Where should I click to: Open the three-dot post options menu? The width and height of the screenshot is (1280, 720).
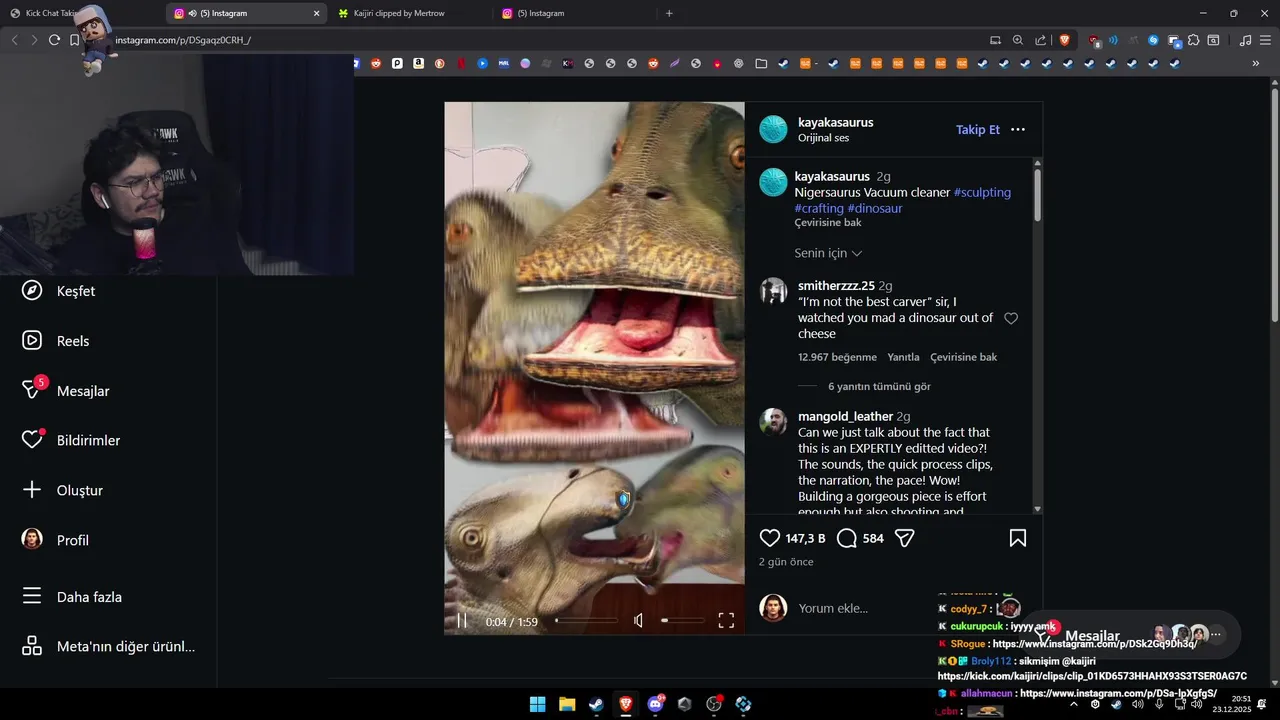pos(1018,130)
